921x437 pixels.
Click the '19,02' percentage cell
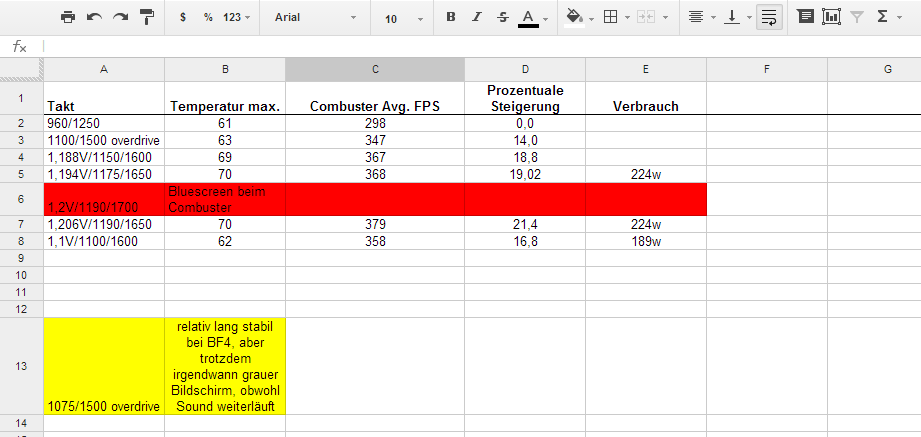click(x=525, y=174)
